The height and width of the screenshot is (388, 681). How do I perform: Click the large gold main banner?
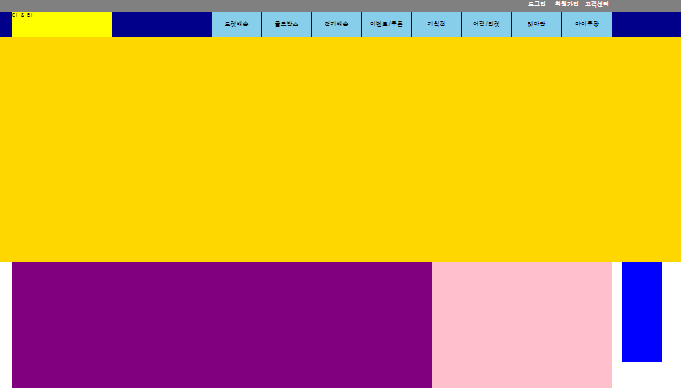[x=340, y=149]
